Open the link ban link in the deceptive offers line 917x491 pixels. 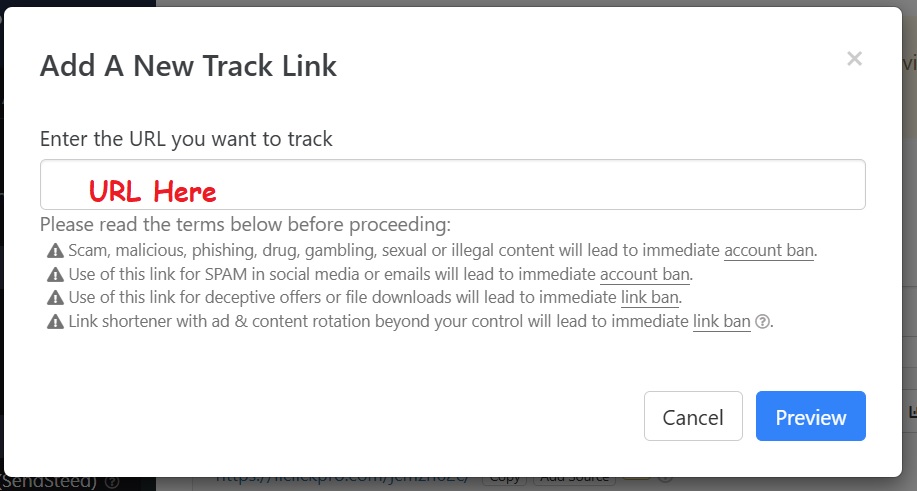pyautogui.click(x=650, y=298)
